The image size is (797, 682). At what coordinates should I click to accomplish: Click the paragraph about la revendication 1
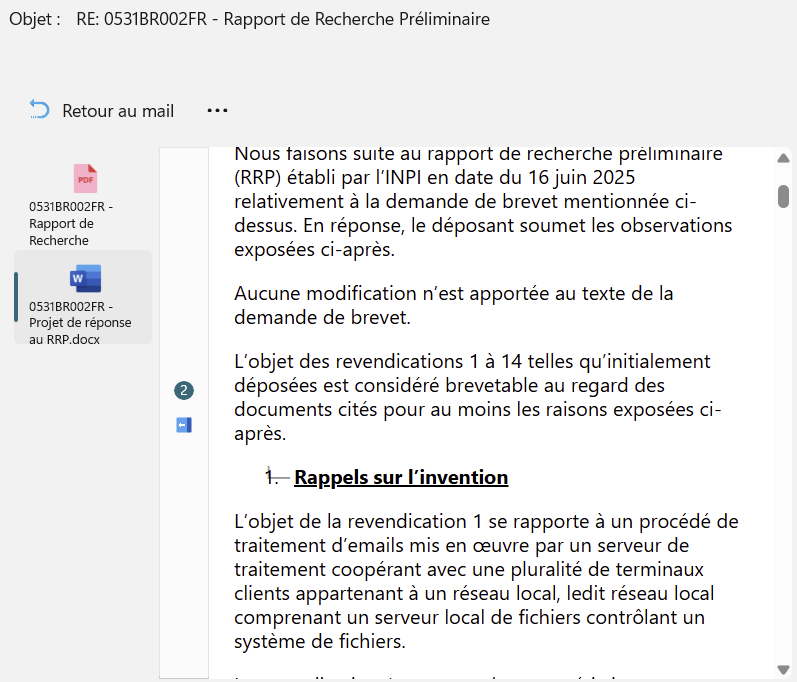coord(485,581)
